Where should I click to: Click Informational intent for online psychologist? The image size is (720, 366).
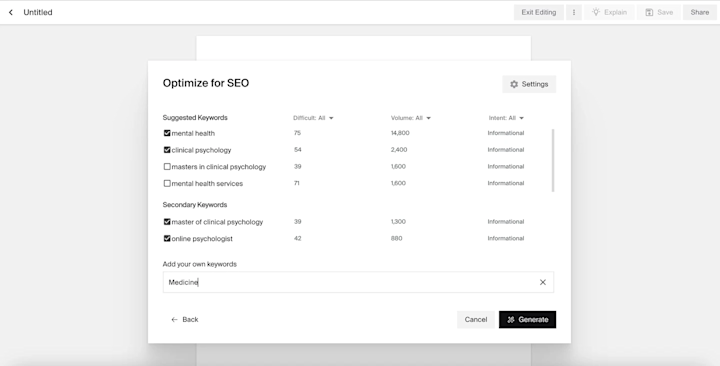pos(506,238)
